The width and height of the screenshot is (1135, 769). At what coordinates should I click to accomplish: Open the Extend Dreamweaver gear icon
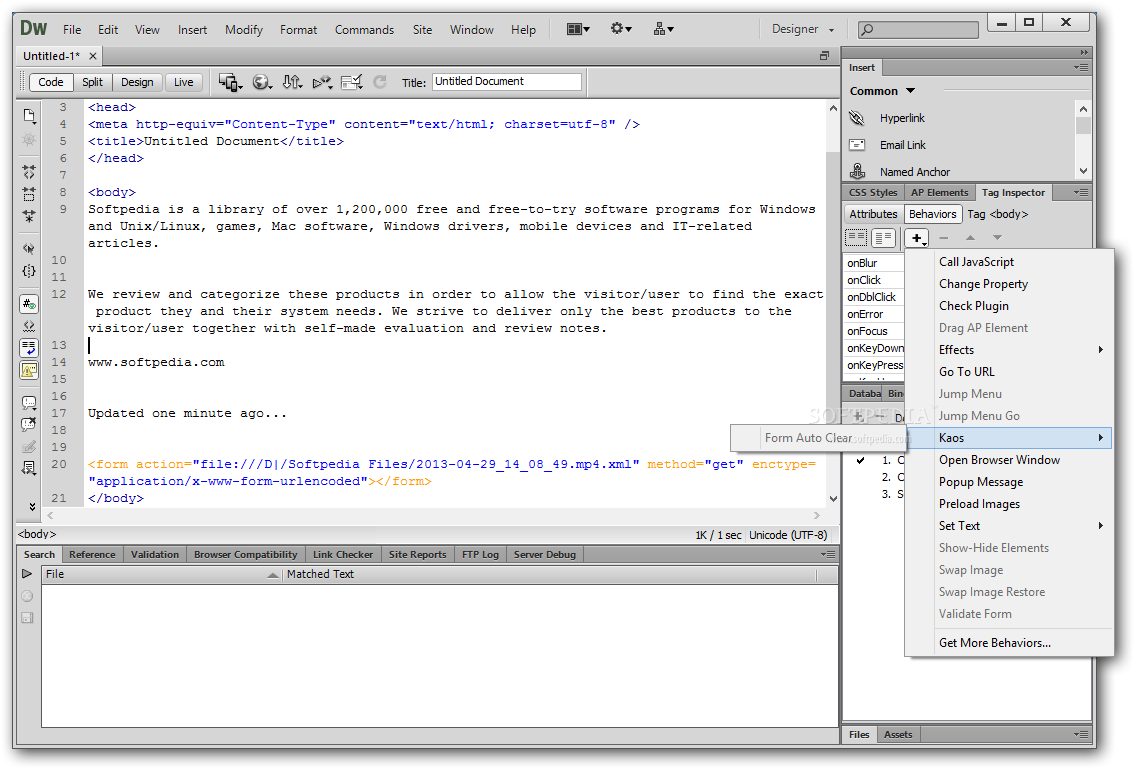(x=620, y=29)
